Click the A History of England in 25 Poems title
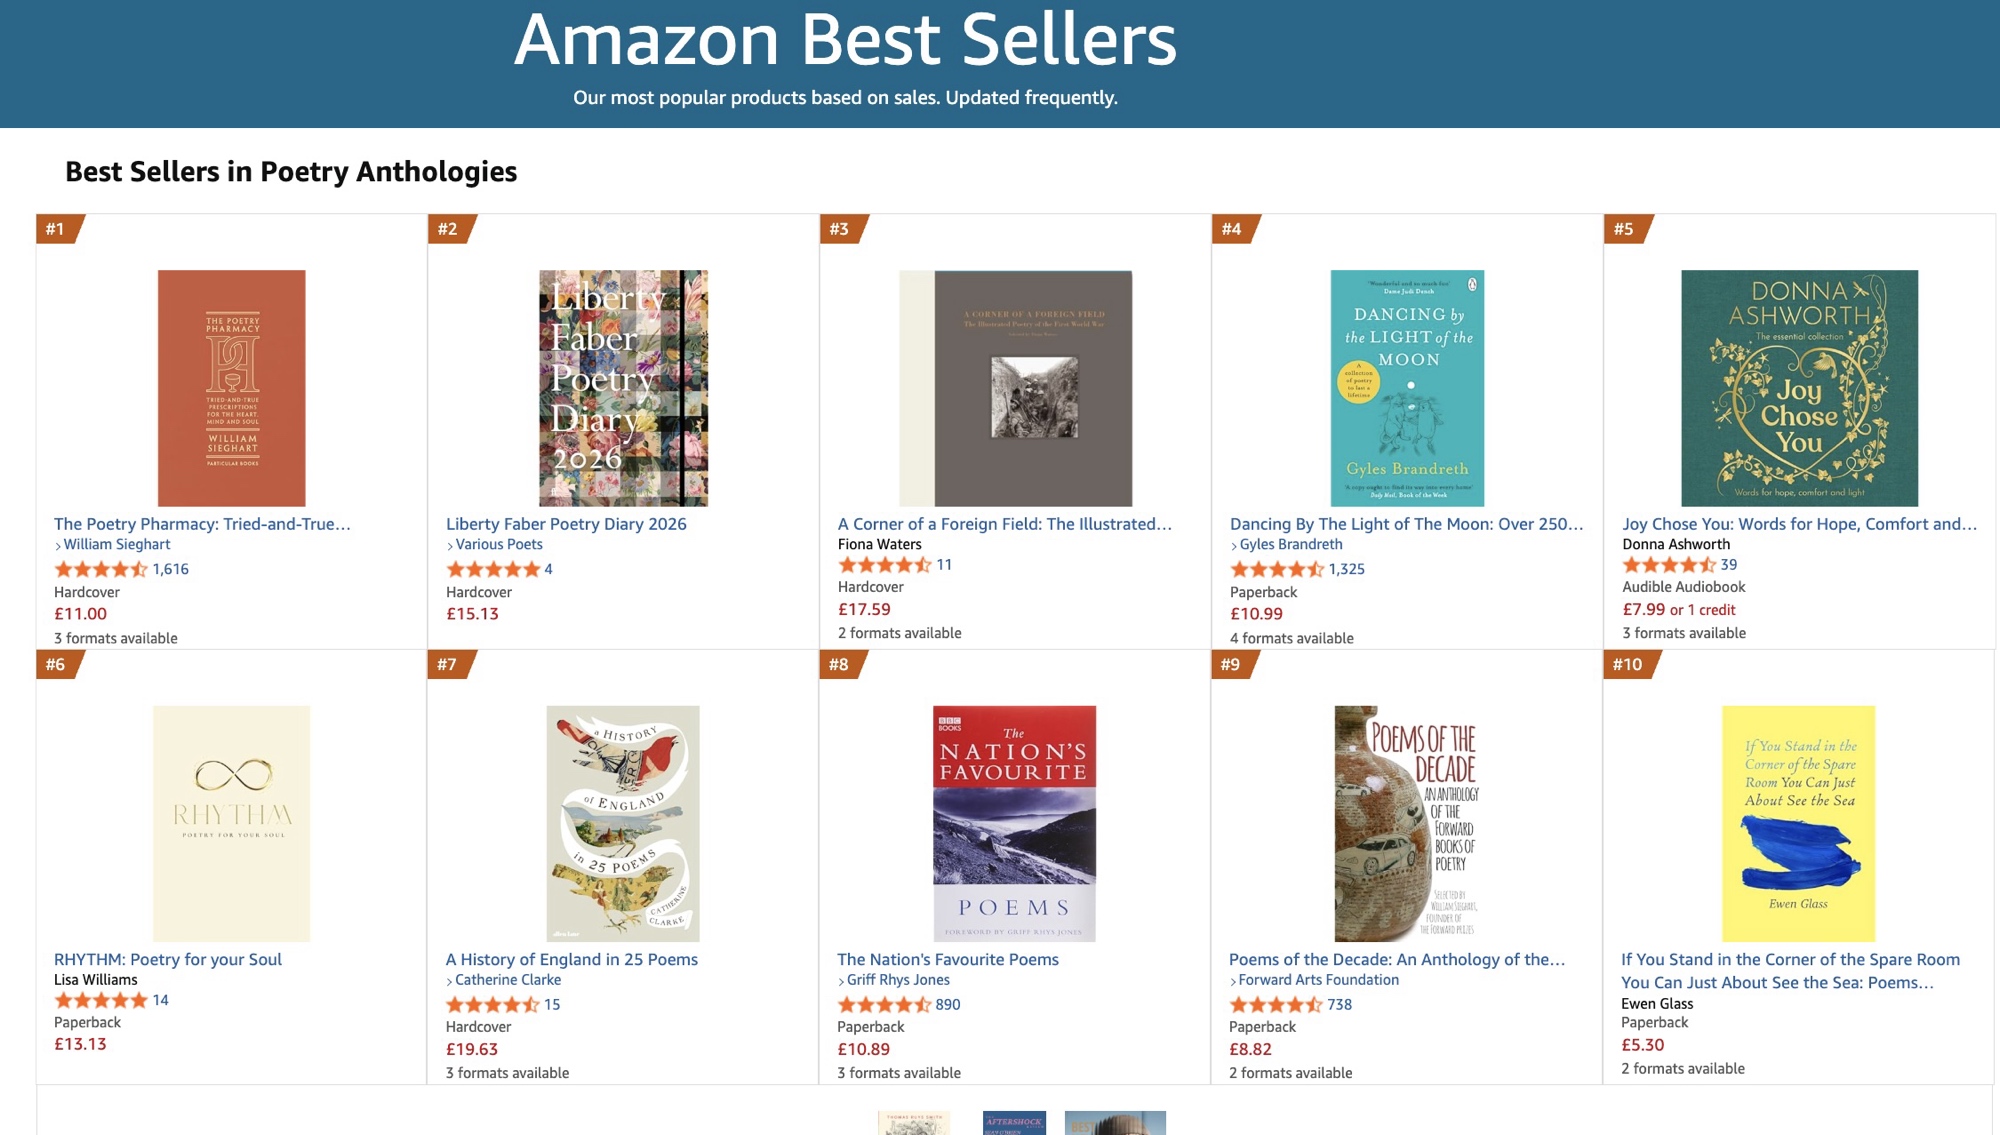This screenshot has height=1135, width=2000. click(x=571, y=959)
